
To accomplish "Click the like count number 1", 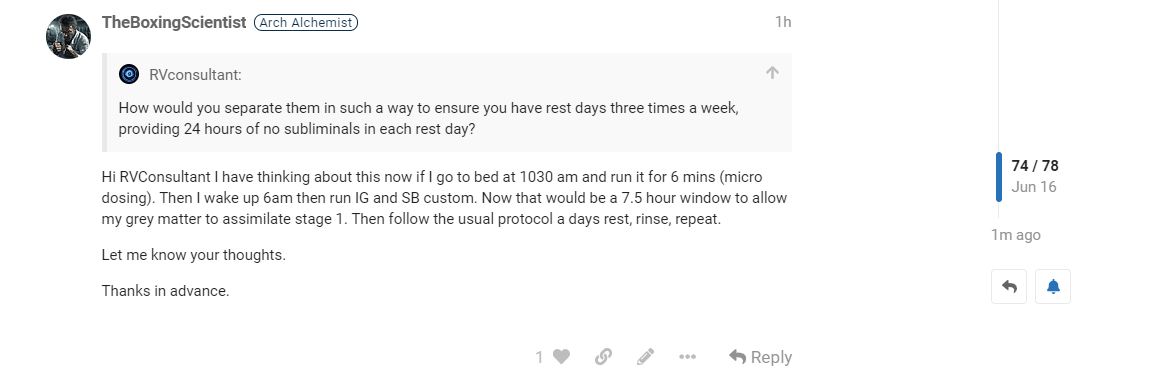I will 539,357.
